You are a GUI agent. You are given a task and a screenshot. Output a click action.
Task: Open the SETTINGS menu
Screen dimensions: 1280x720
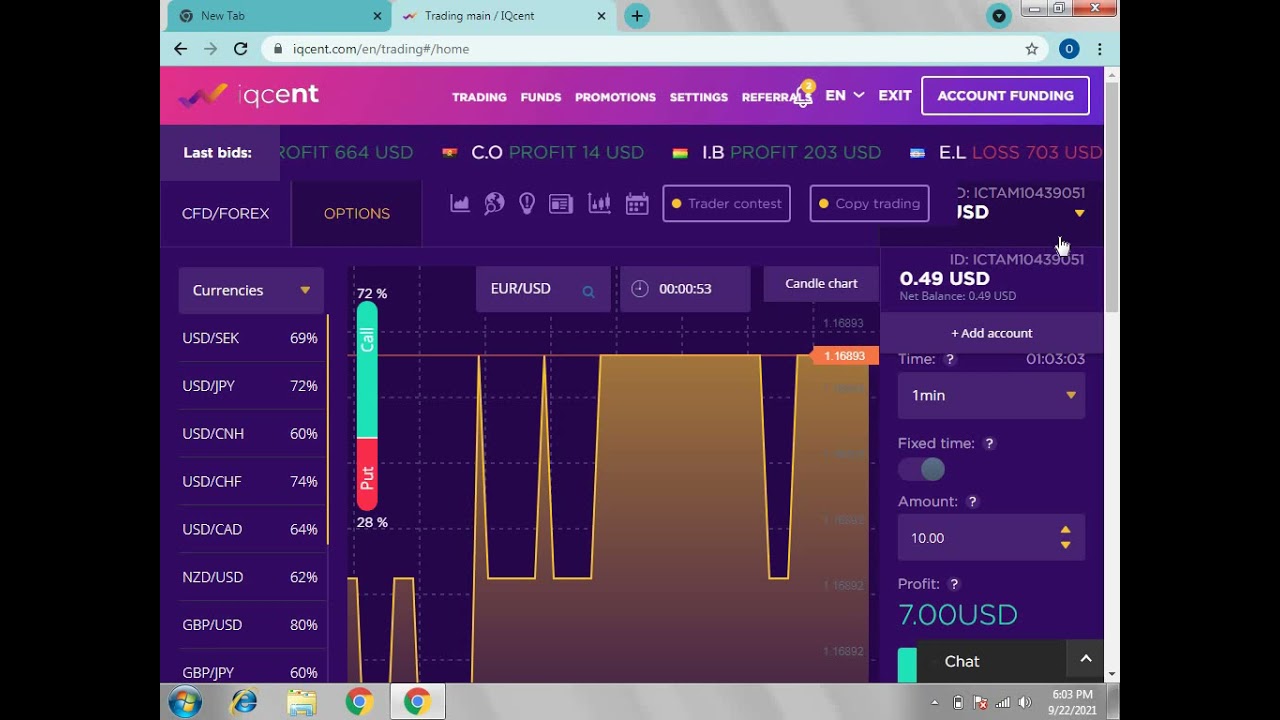(x=699, y=97)
